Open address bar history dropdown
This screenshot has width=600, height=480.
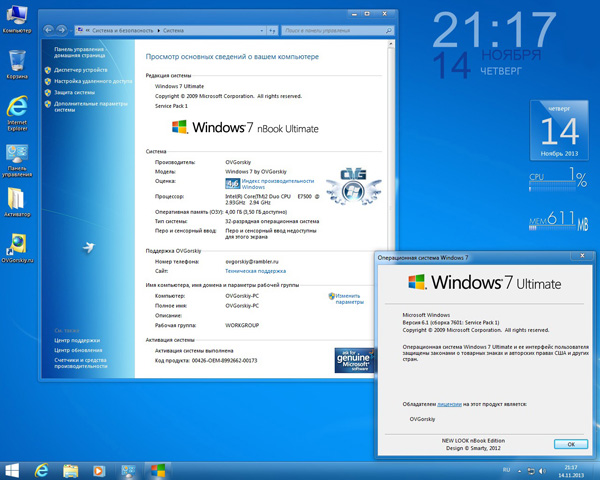262,31
